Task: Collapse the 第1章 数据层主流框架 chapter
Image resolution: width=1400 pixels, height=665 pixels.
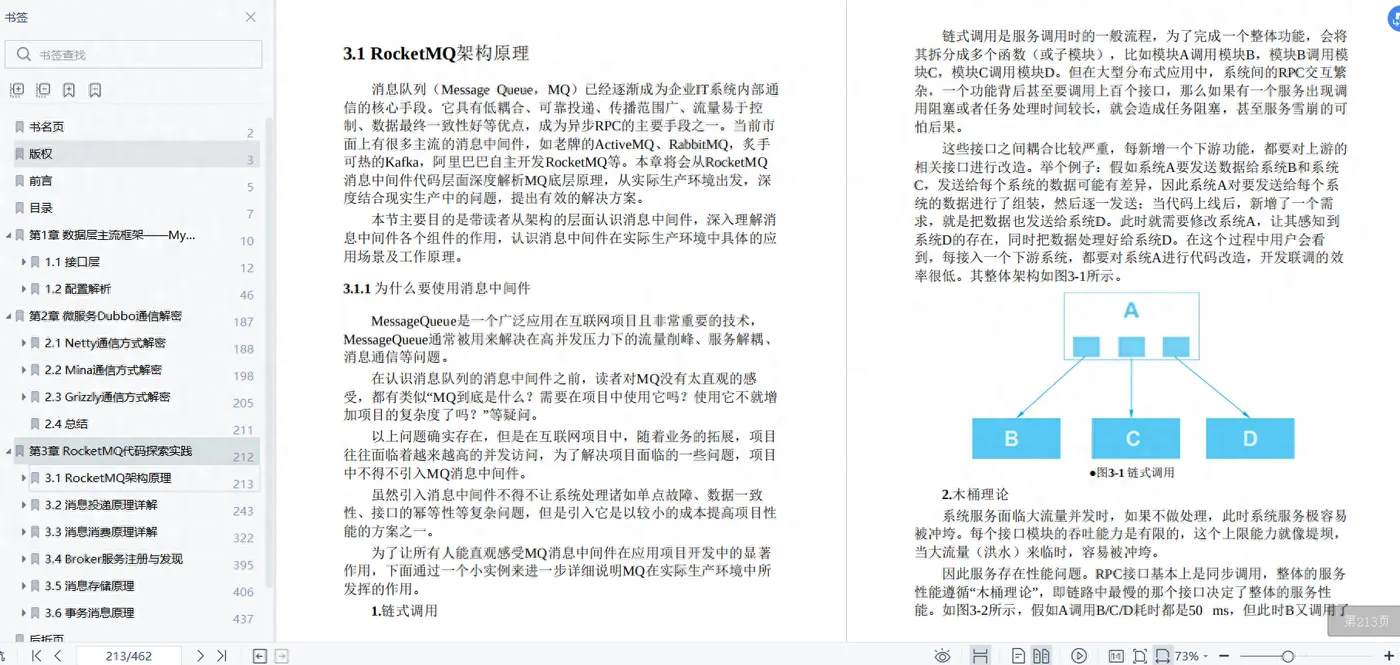Action: [8, 235]
